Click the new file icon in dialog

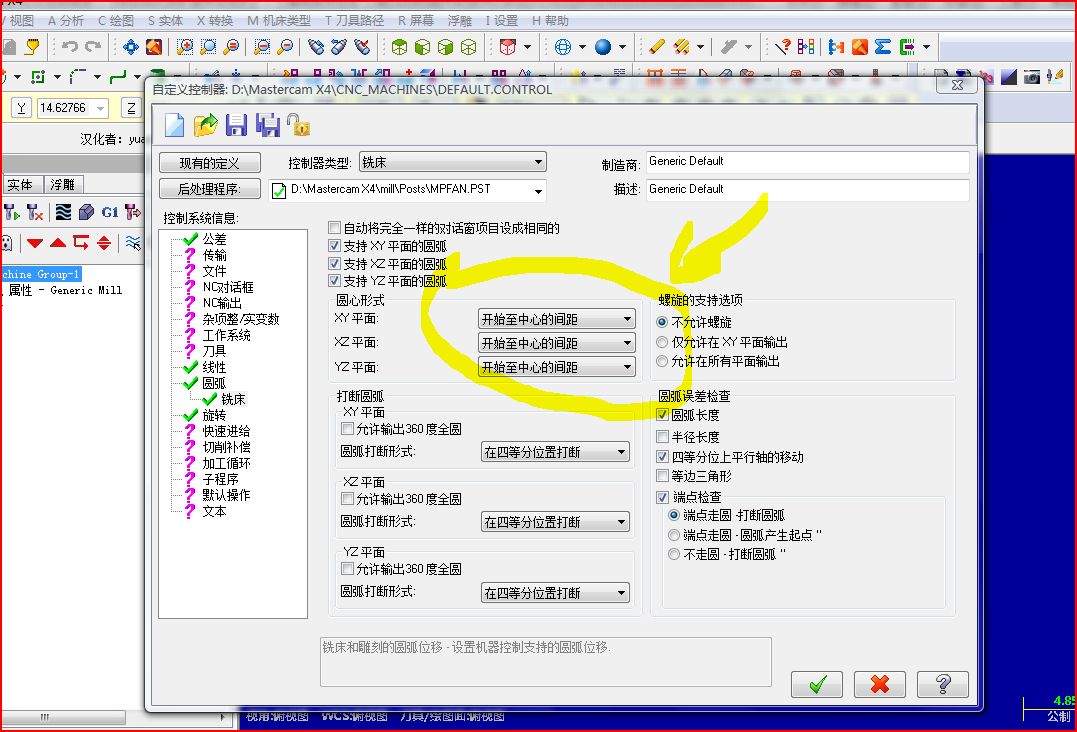click(174, 126)
